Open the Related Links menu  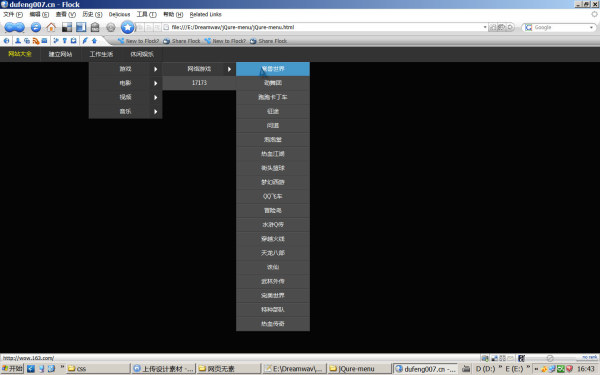point(205,14)
